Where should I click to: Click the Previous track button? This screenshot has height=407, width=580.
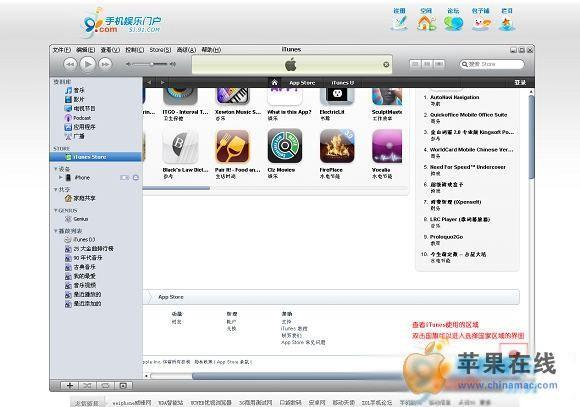[x=70, y=64]
